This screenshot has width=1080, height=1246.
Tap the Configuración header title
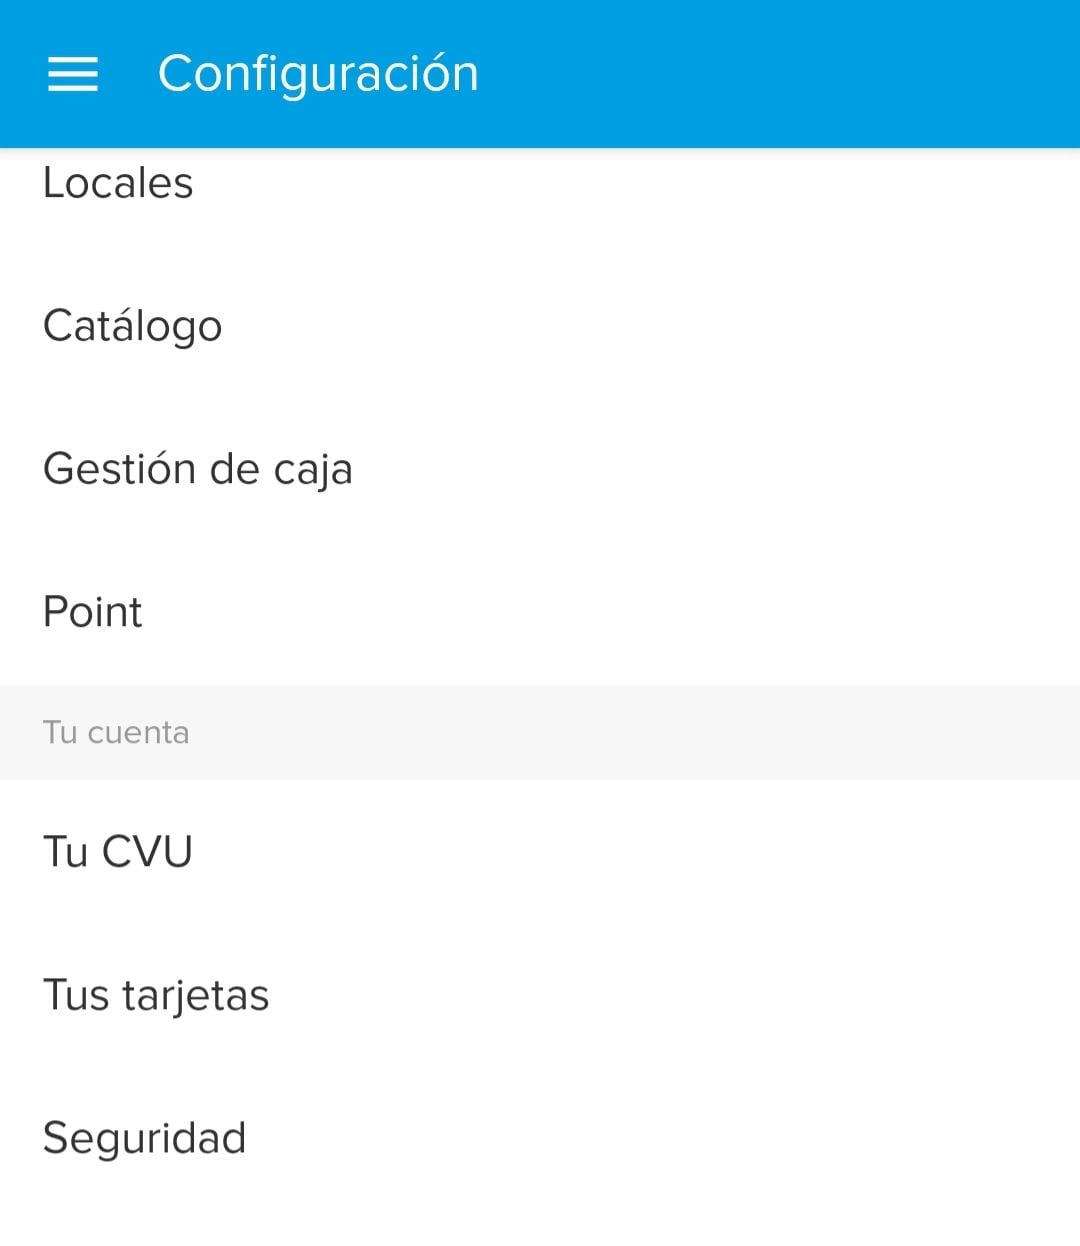click(318, 74)
